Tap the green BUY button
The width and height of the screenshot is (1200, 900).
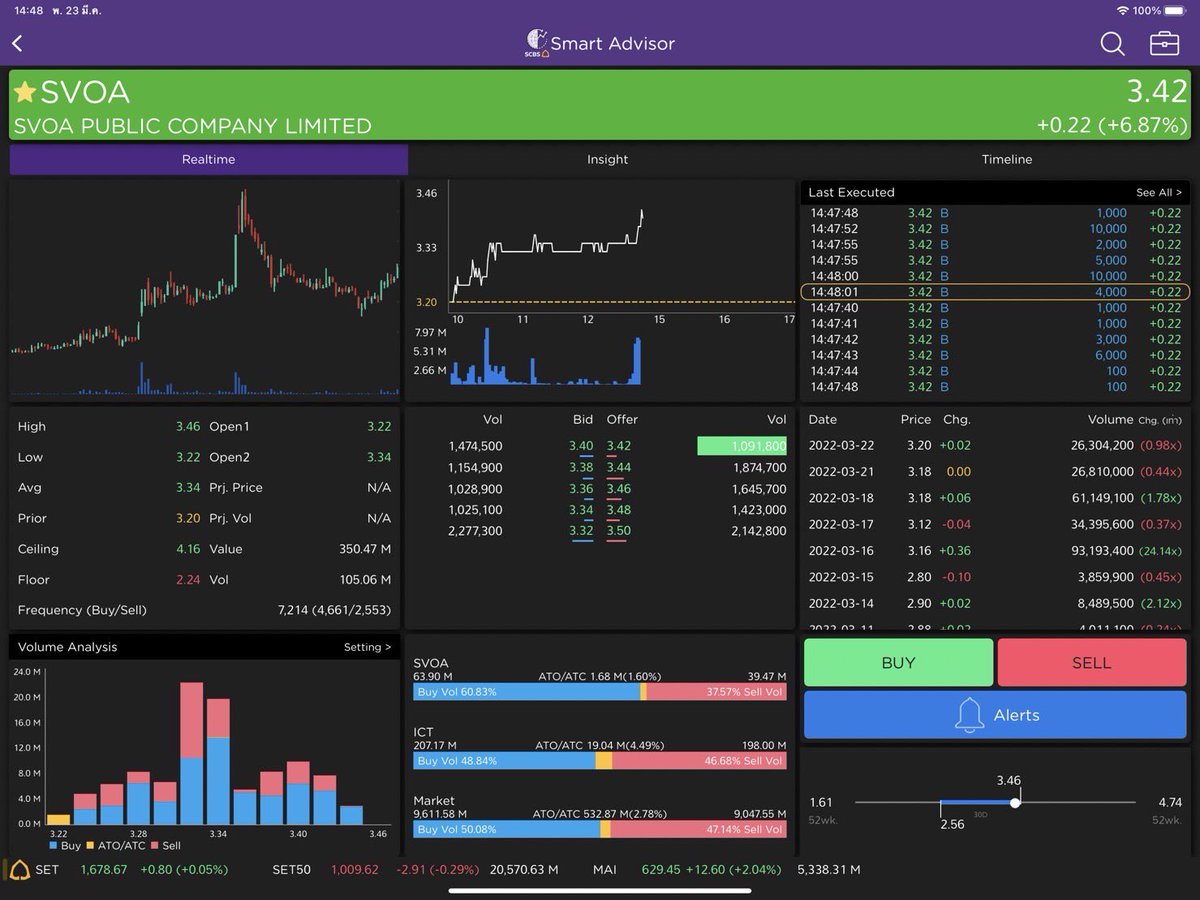click(x=898, y=662)
